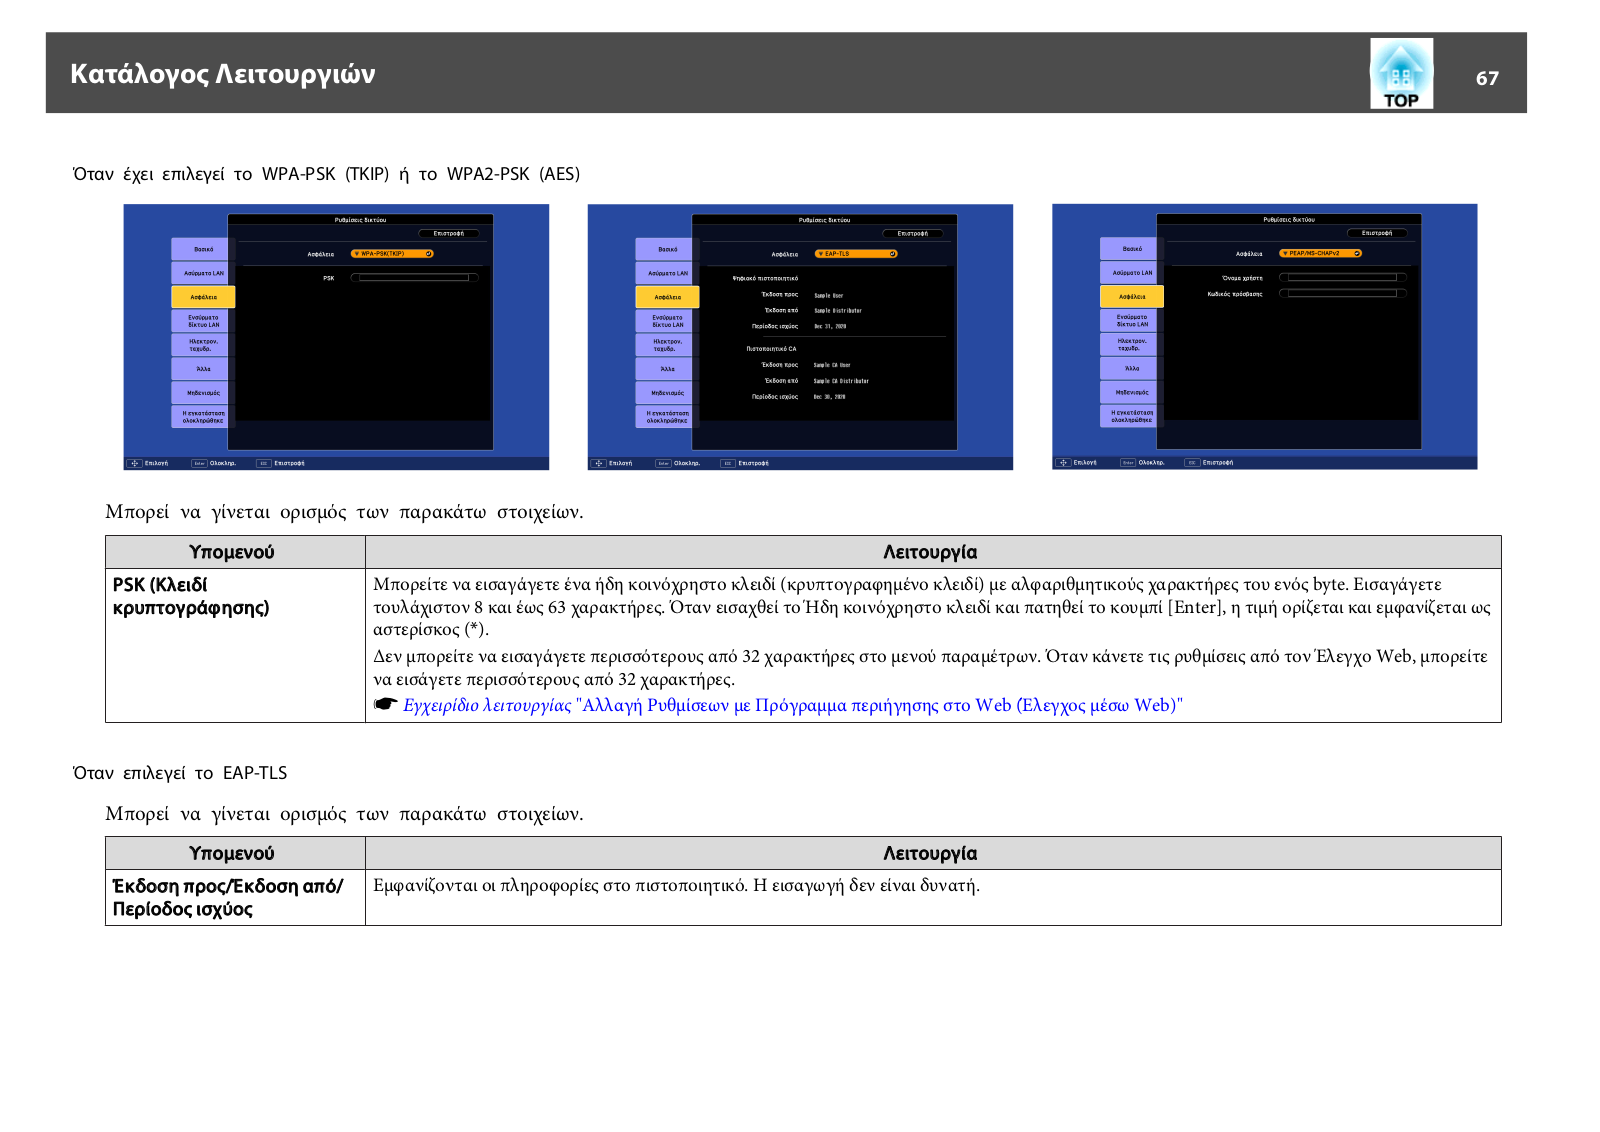Select Ενσύρματο δίκτυο LAN tab in WPA-PSK screenshot
This screenshot has height=1132, width=1600.
pyautogui.click(x=203, y=321)
